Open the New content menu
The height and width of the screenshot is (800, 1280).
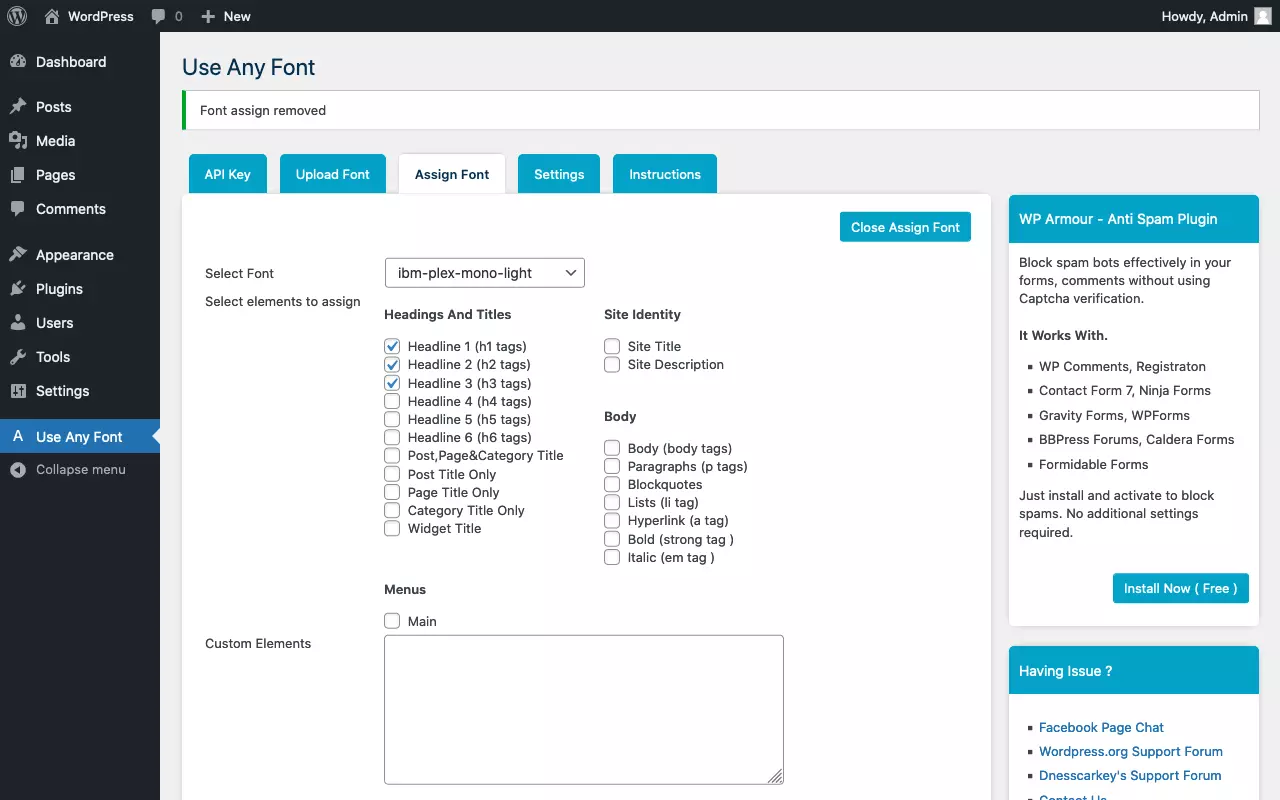pyautogui.click(x=226, y=16)
